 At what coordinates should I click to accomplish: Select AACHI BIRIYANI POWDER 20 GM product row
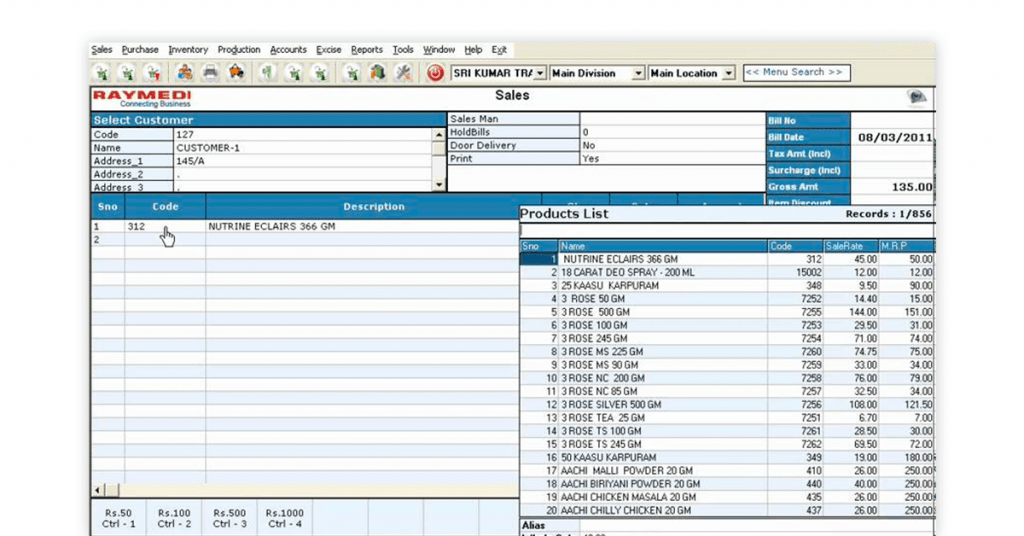tap(727, 484)
